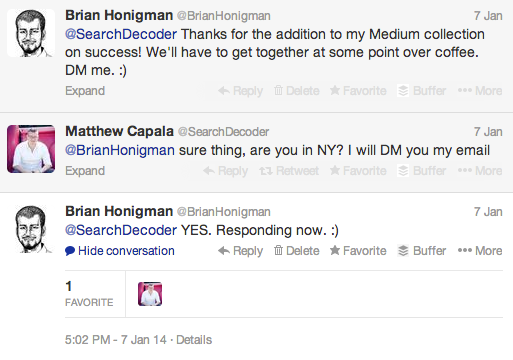Open @SearchDecoder mention in first tweet
513x360 pixels.
[x=121, y=34]
